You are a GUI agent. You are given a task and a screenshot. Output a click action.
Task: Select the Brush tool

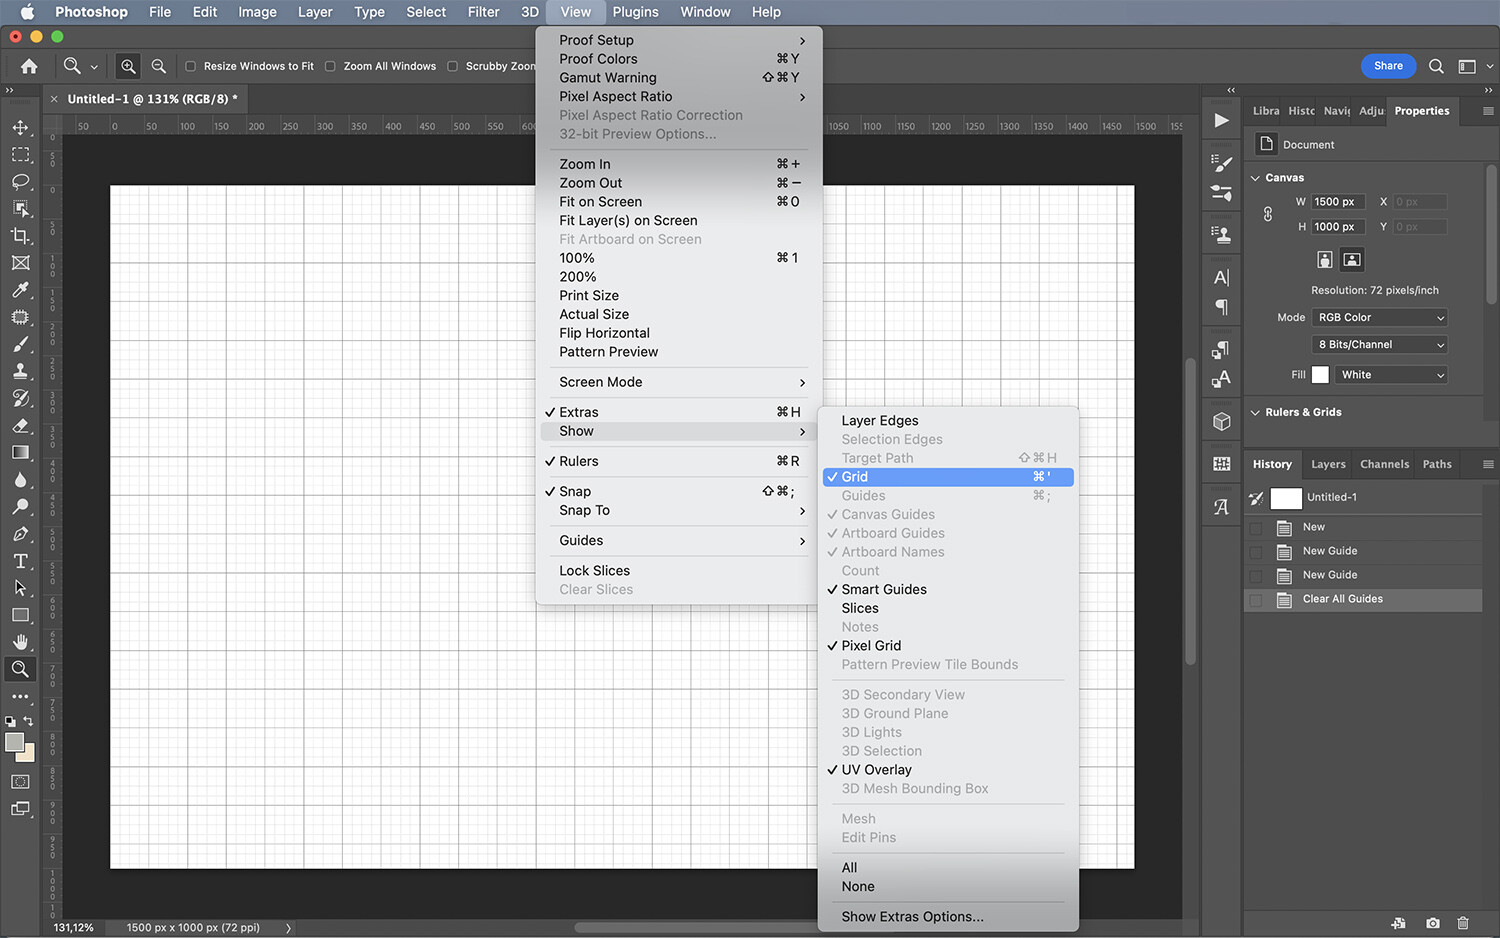point(20,344)
